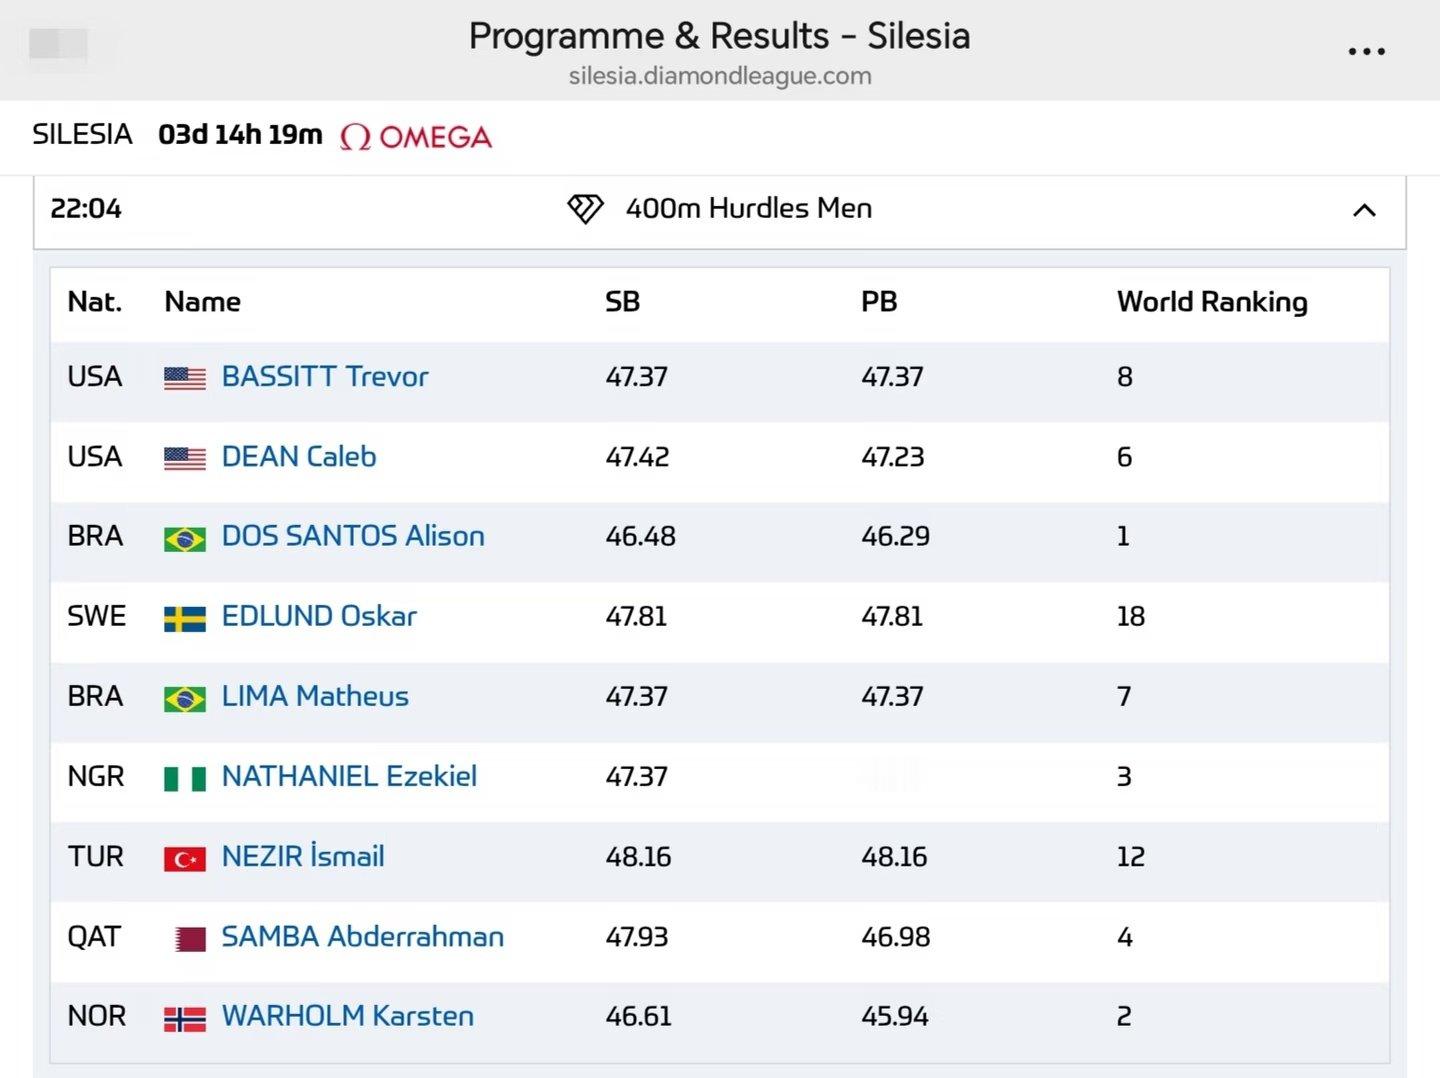
Task: Open DEAN Caleb athlete profile
Action: click(x=299, y=456)
